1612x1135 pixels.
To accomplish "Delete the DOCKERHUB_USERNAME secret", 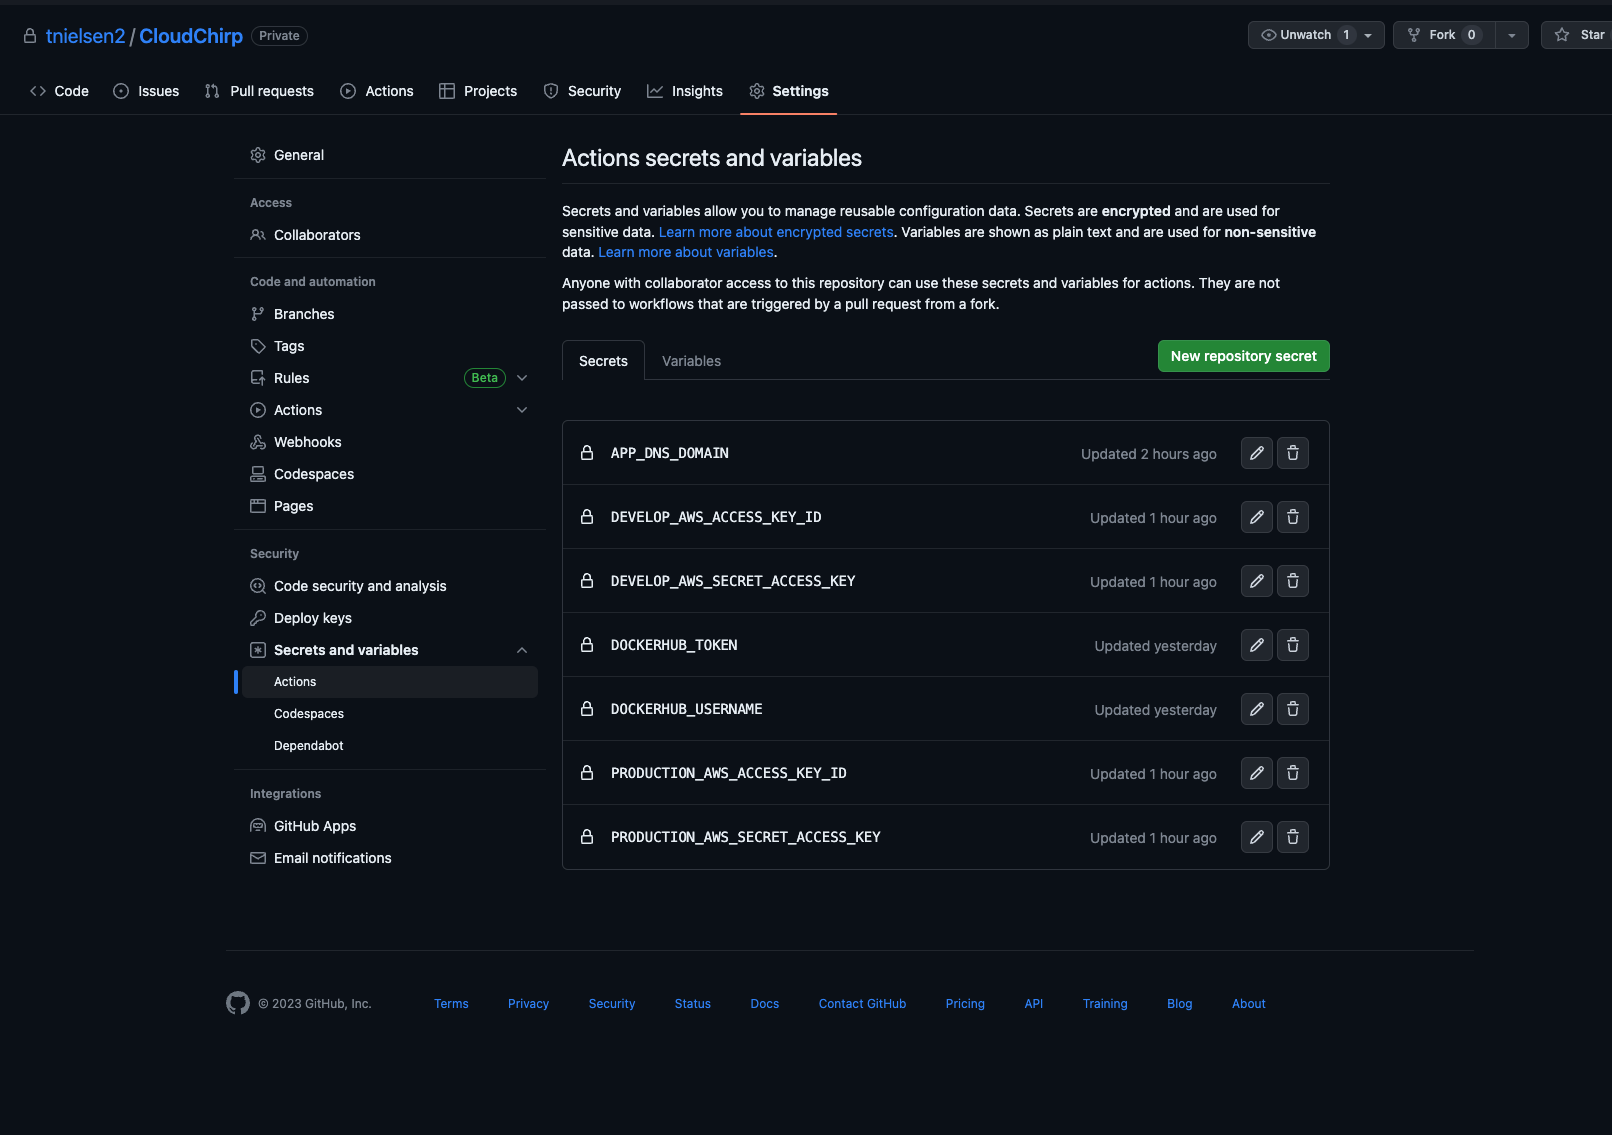I will [1293, 709].
